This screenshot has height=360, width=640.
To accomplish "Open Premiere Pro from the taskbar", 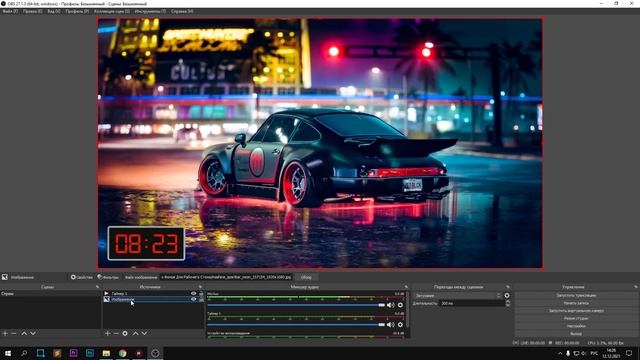I will click(x=73, y=353).
